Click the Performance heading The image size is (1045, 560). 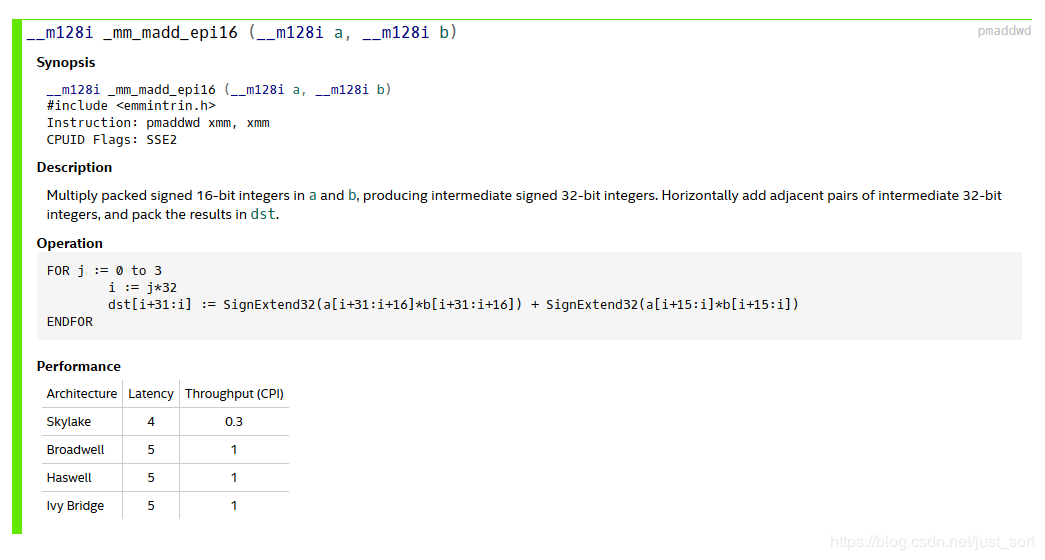click(79, 367)
